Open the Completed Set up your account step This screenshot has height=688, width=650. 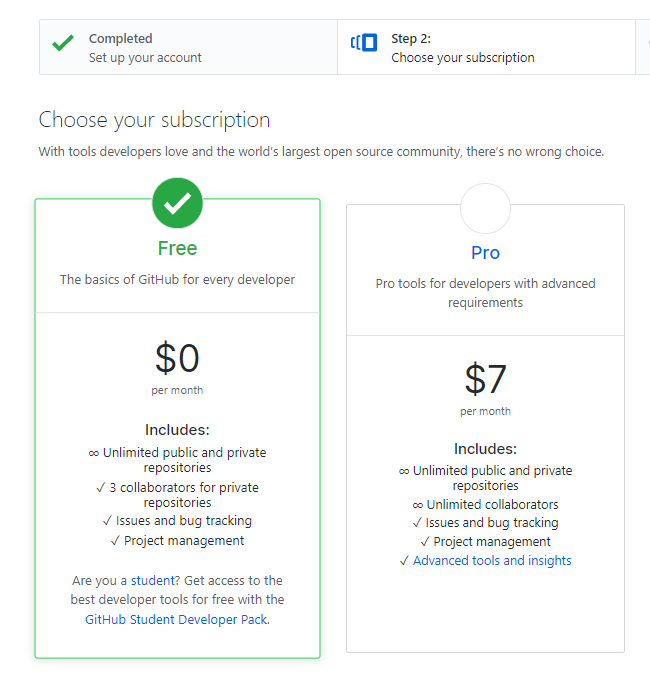pos(189,47)
